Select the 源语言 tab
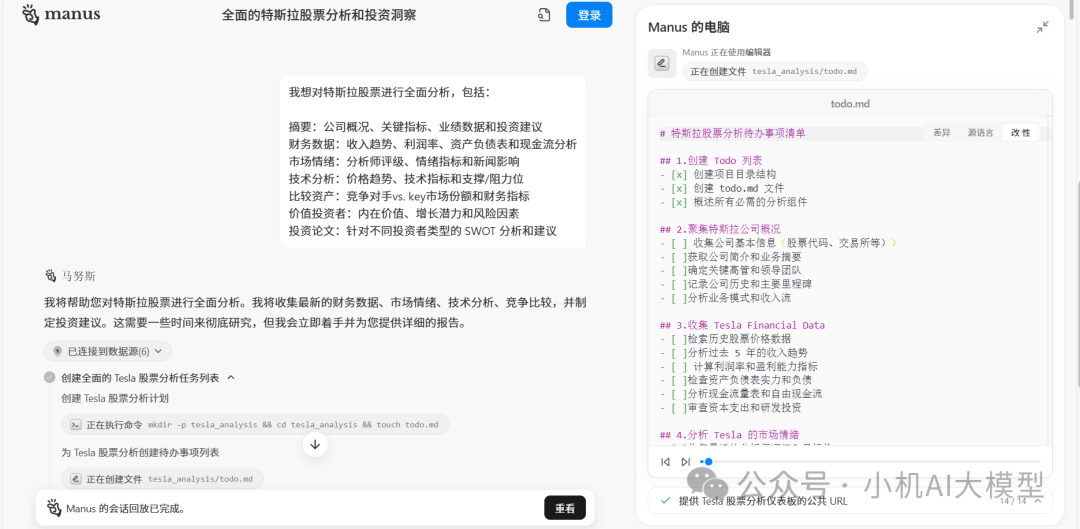The image size is (1080, 529). click(980, 133)
